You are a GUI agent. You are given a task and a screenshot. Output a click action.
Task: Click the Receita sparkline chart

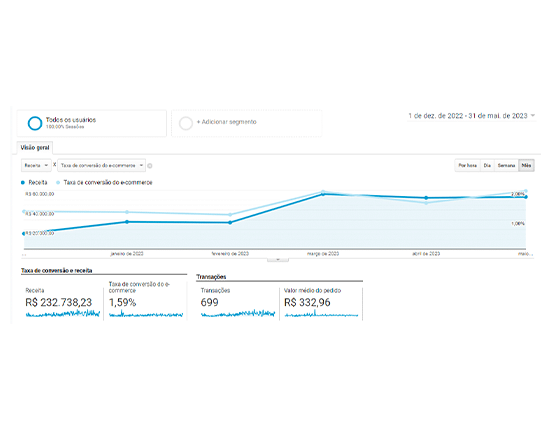[x=63, y=313]
